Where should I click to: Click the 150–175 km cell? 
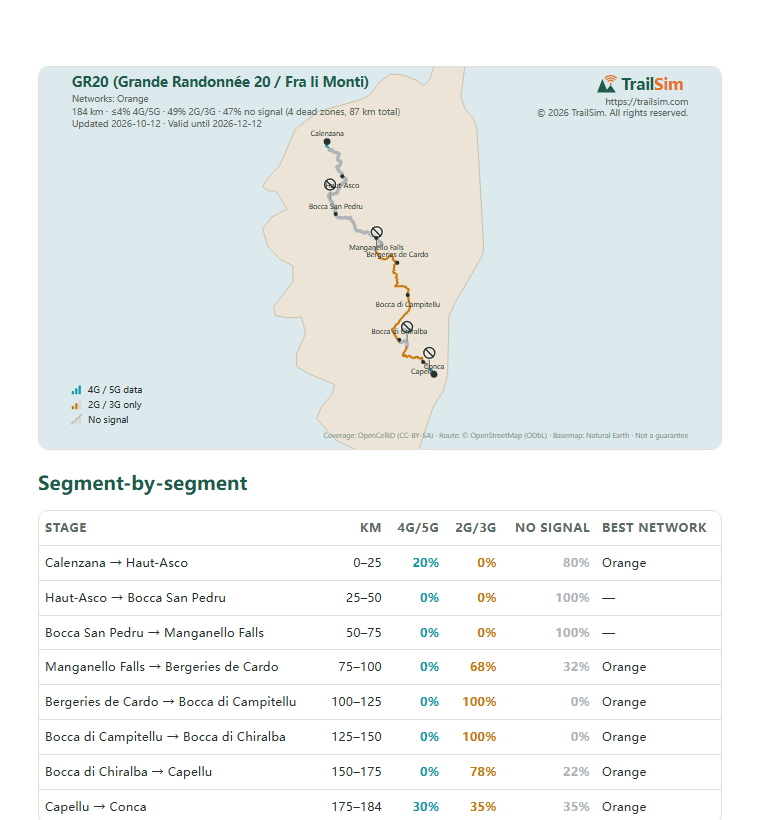point(356,772)
